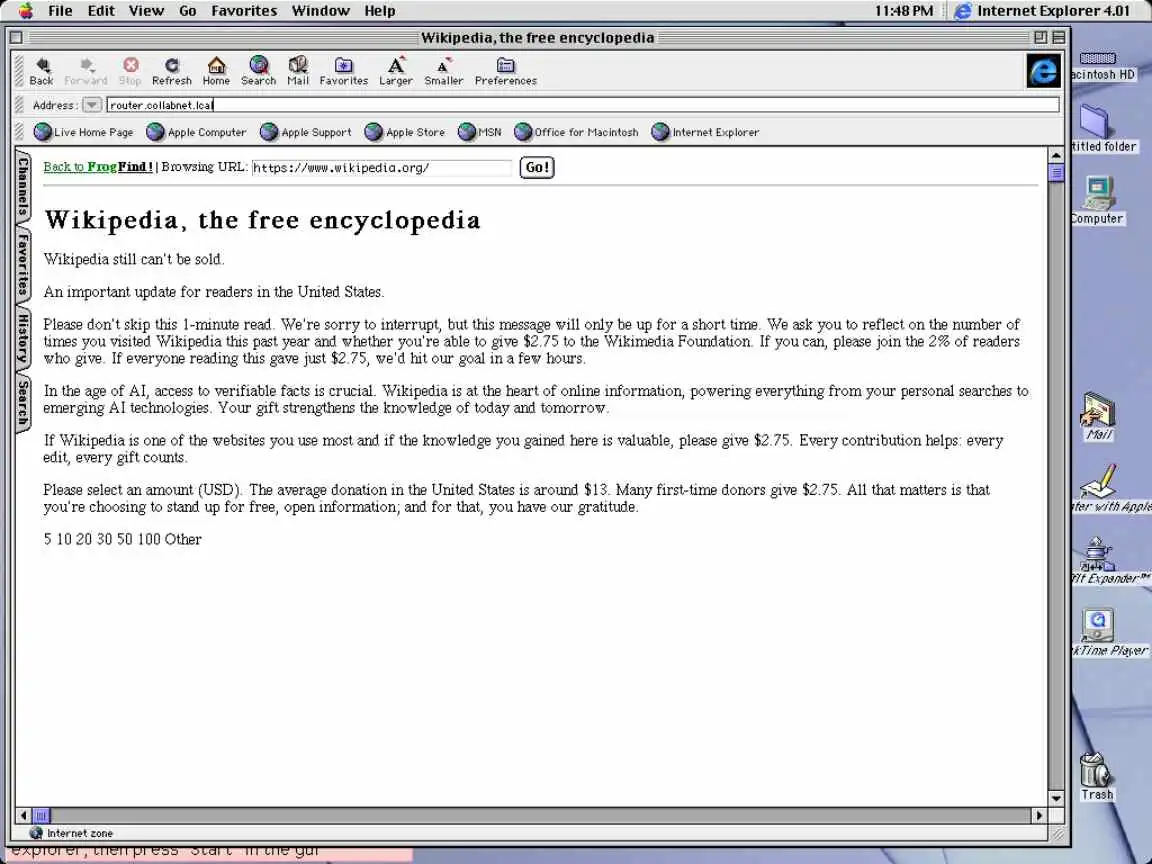
Task: Click the vertical scrollbar down arrow
Action: coord(1056,798)
